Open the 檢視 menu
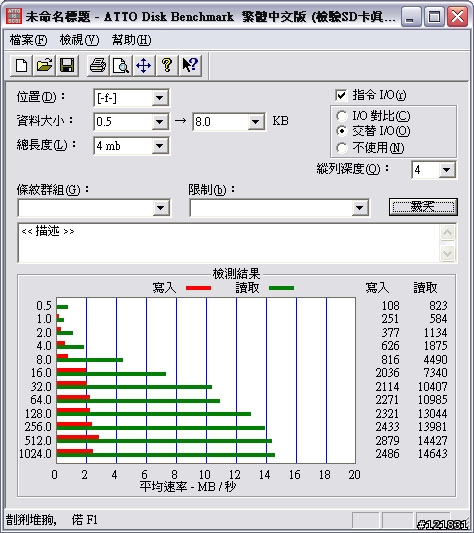This screenshot has width=474, height=533. (79, 40)
